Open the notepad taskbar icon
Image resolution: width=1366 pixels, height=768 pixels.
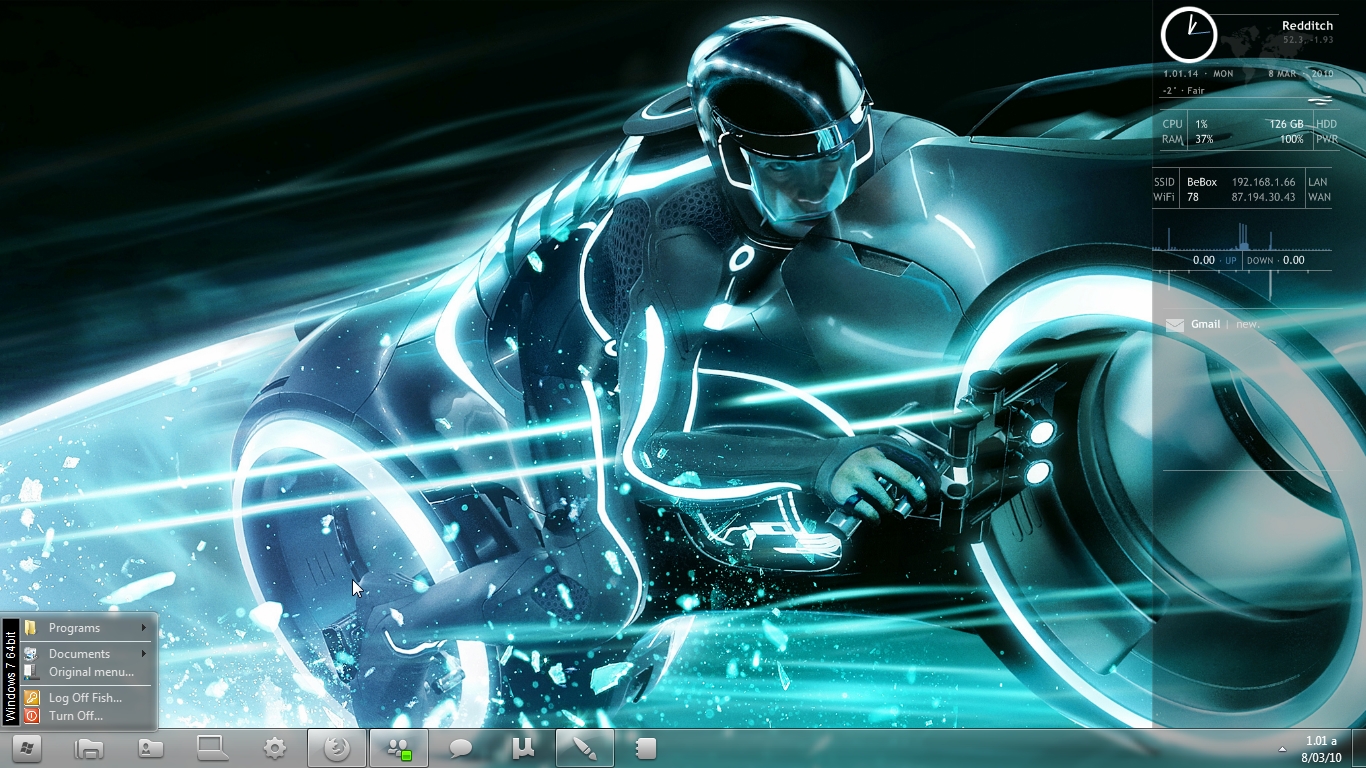pyautogui.click(x=646, y=748)
